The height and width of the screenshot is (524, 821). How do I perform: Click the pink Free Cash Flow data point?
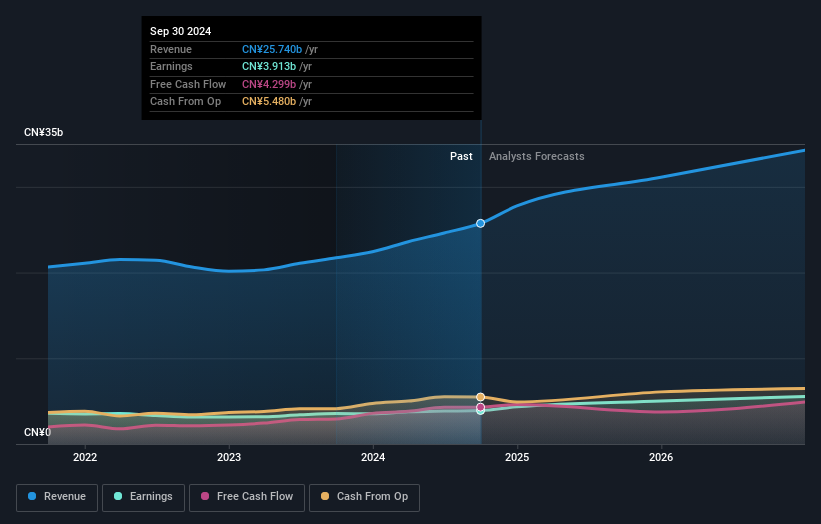point(480,407)
